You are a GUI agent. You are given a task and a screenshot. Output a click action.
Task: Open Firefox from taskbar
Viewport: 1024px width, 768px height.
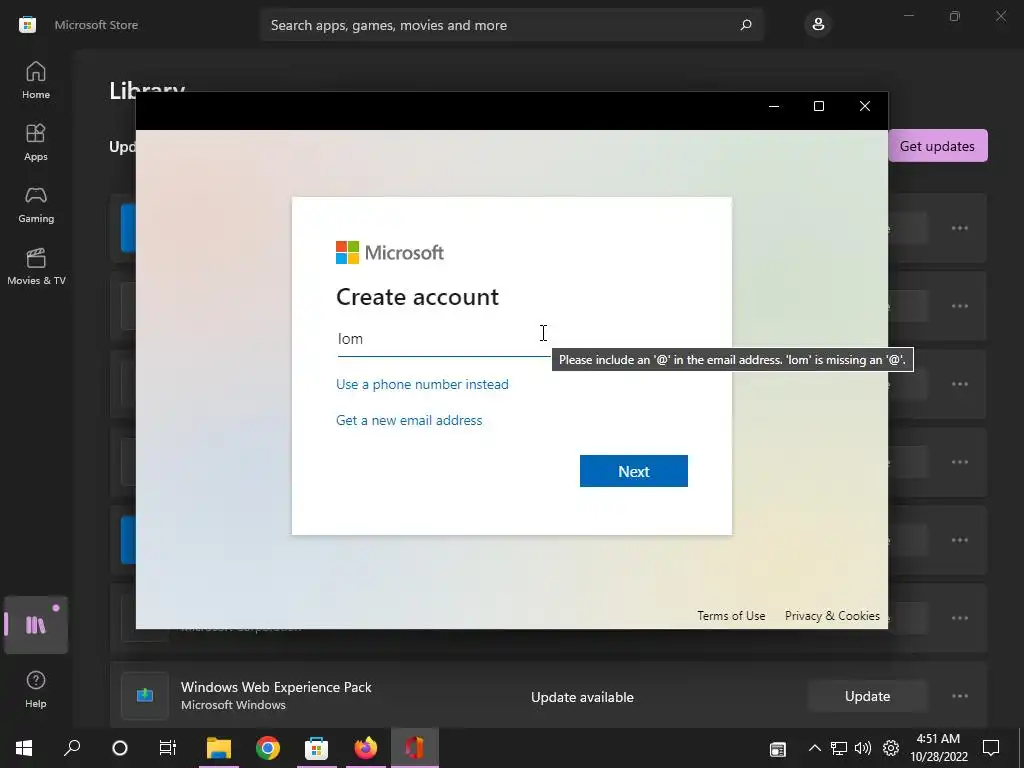pos(366,748)
